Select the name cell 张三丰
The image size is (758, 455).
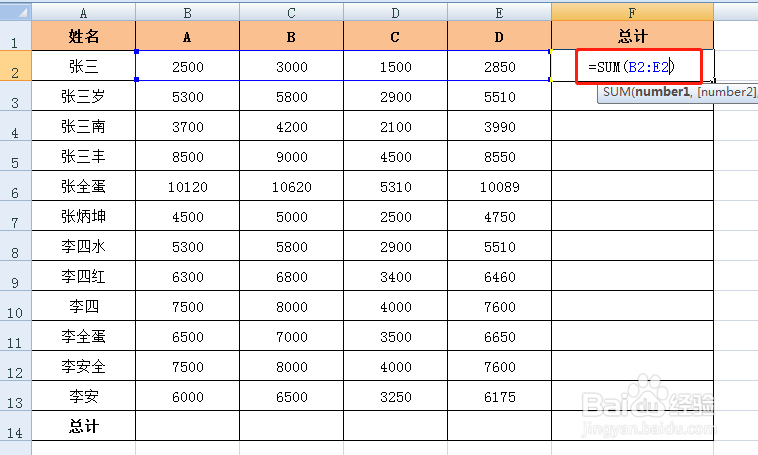pyautogui.click(x=84, y=156)
